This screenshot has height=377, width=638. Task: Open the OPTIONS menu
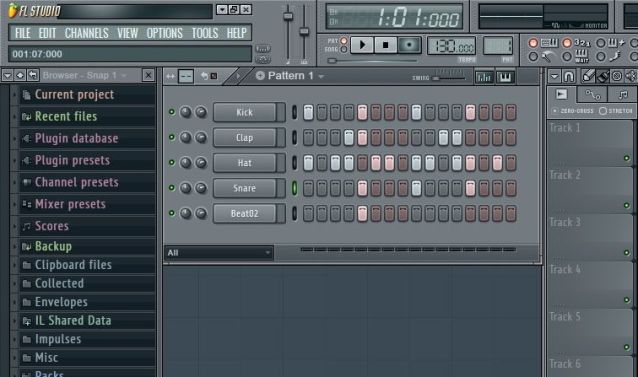(164, 33)
